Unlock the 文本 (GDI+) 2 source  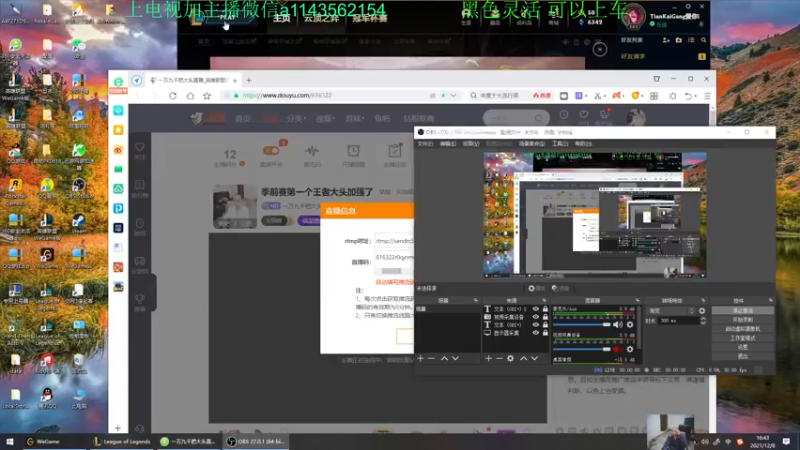pos(545,309)
